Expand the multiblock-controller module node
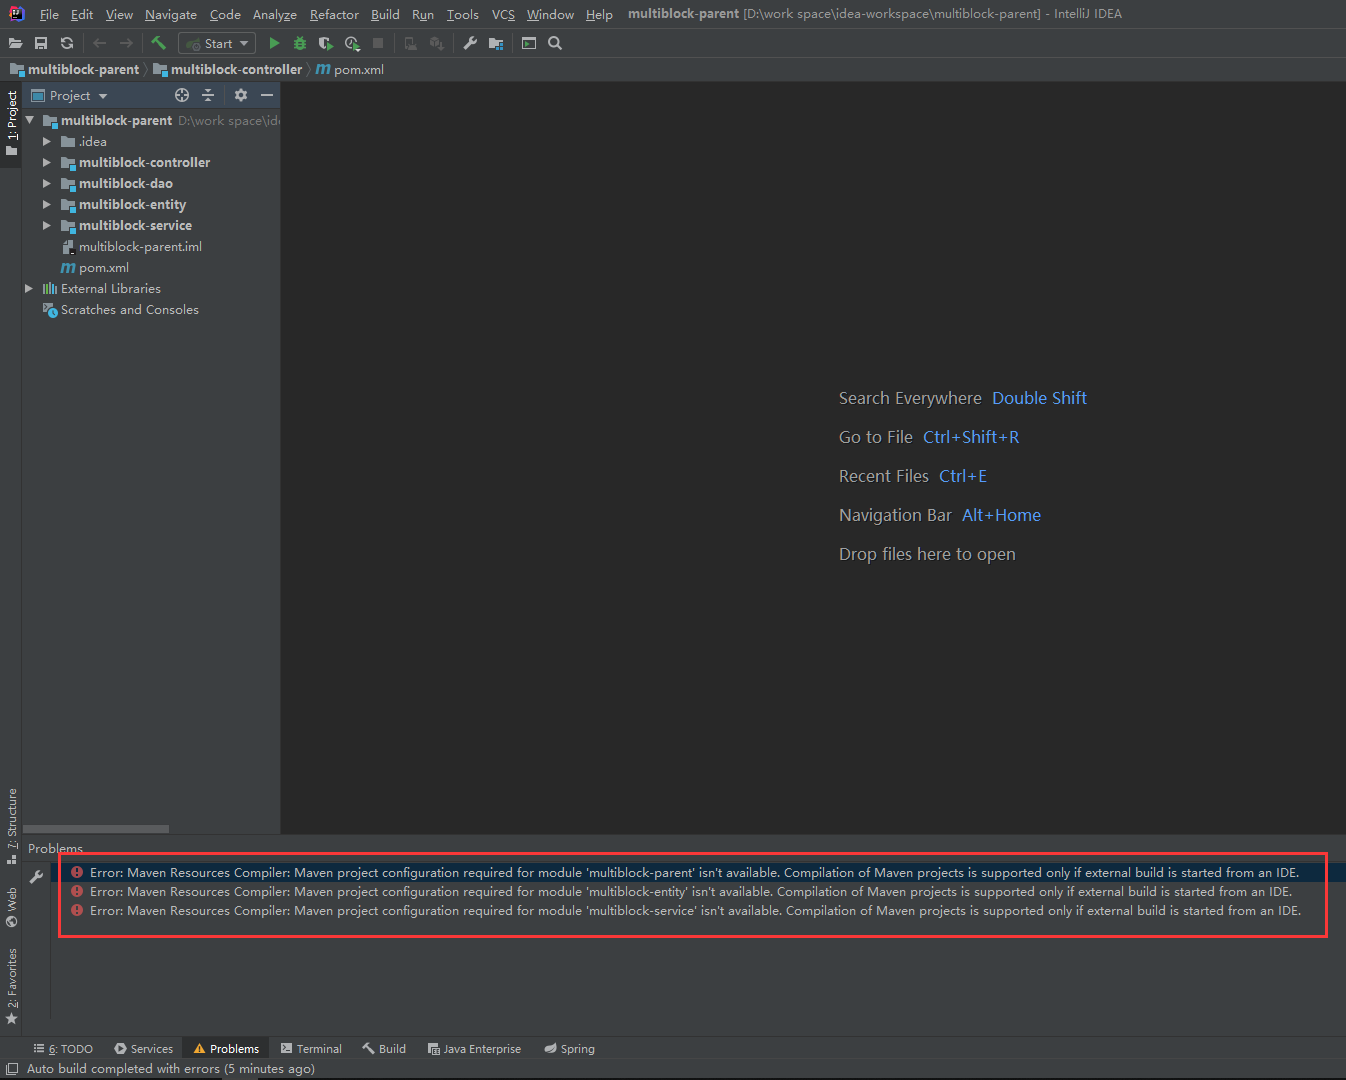 46,162
